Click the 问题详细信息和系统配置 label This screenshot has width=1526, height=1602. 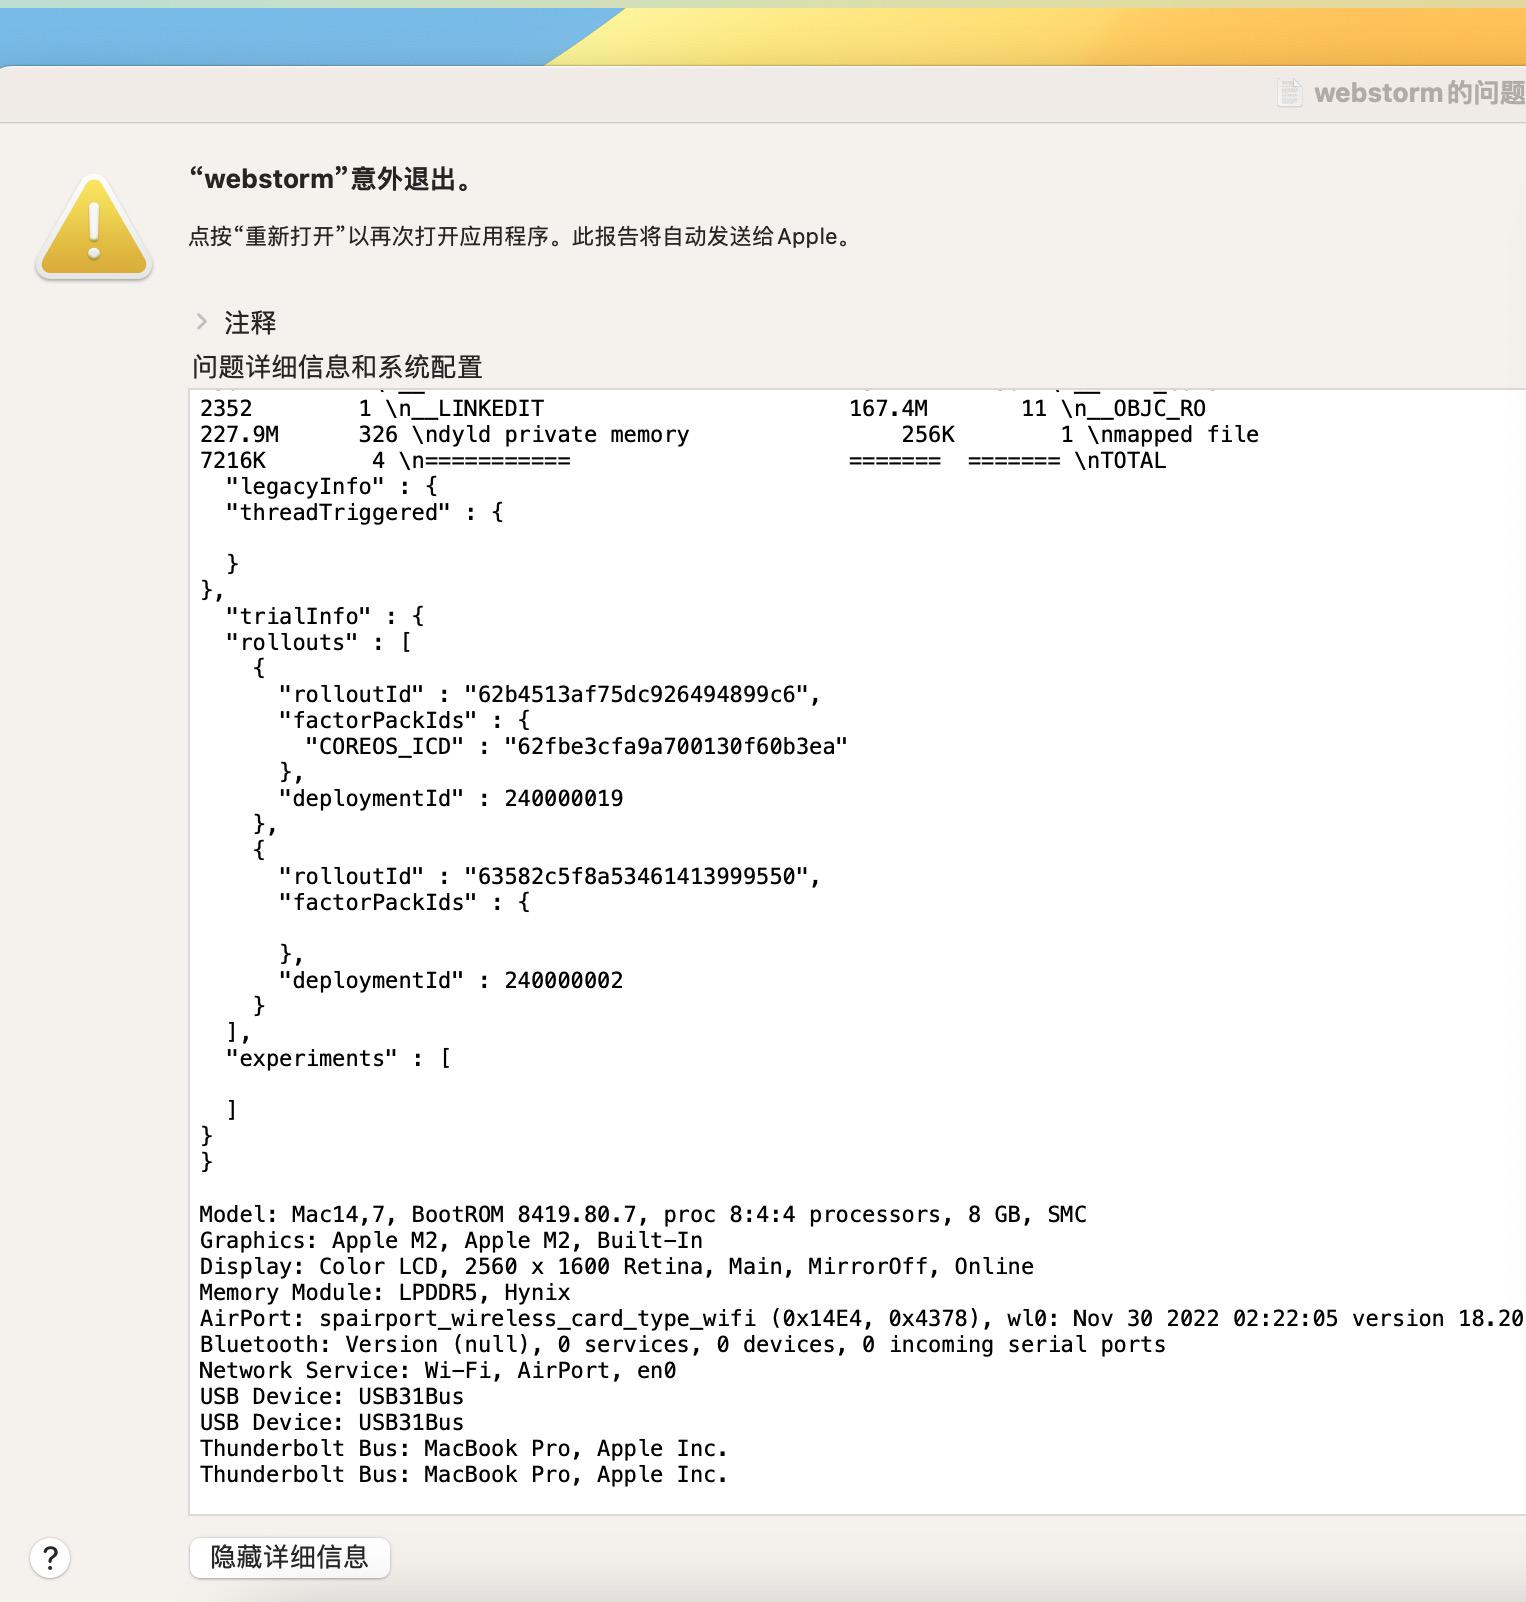337,367
